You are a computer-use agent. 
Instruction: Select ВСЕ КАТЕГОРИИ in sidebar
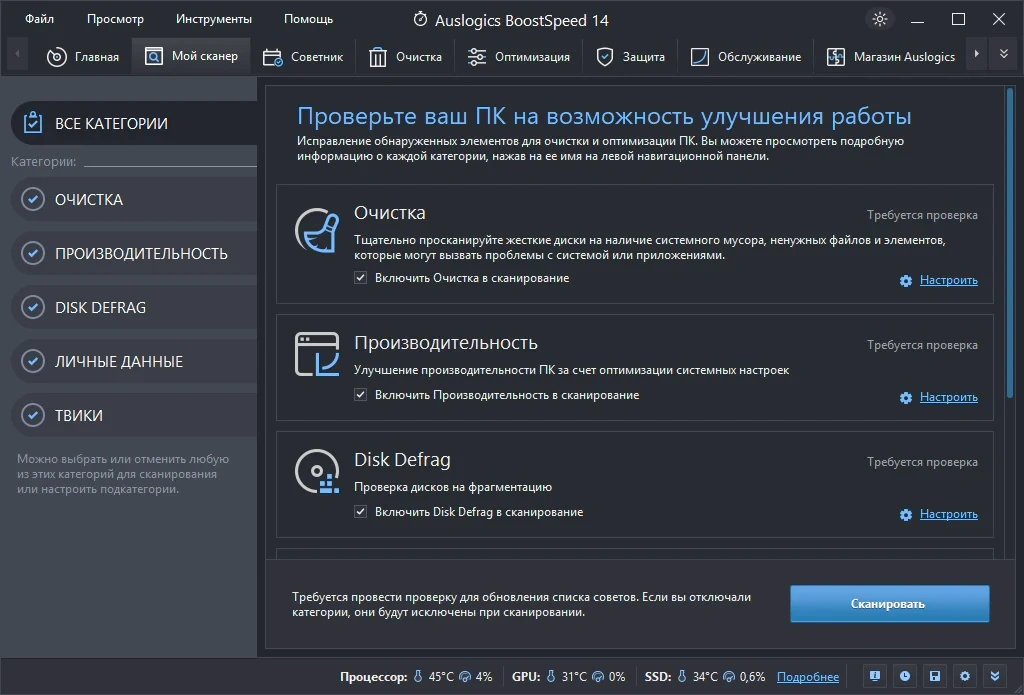tap(135, 123)
